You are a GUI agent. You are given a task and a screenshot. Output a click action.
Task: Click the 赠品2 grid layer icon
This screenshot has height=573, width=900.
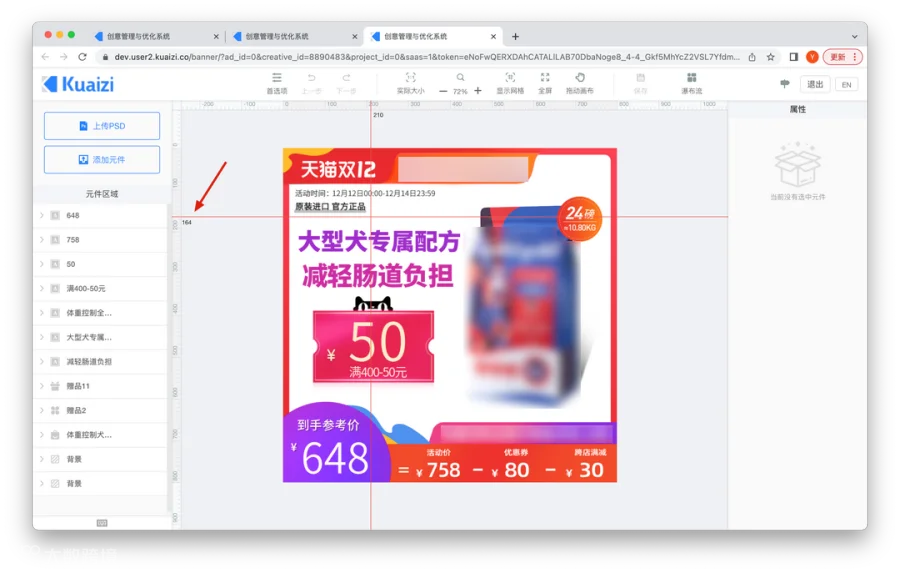coord(55,410)
